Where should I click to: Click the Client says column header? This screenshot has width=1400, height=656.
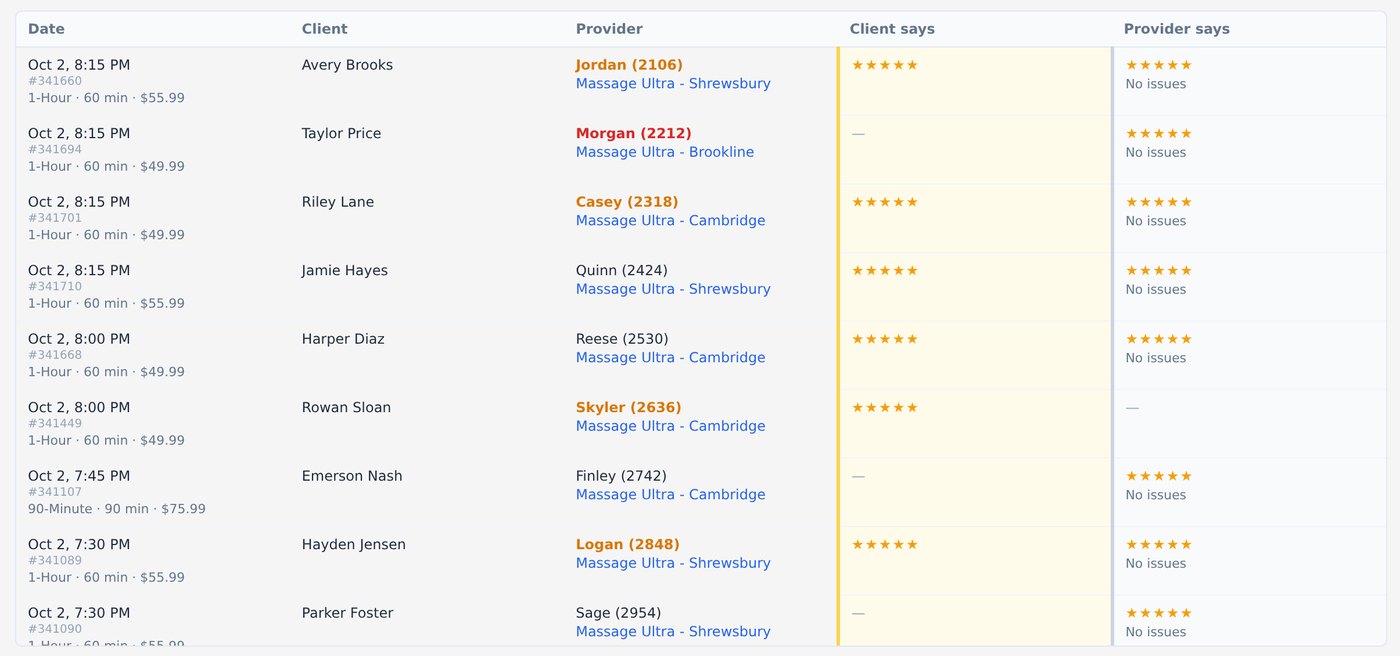coord(892,29)
